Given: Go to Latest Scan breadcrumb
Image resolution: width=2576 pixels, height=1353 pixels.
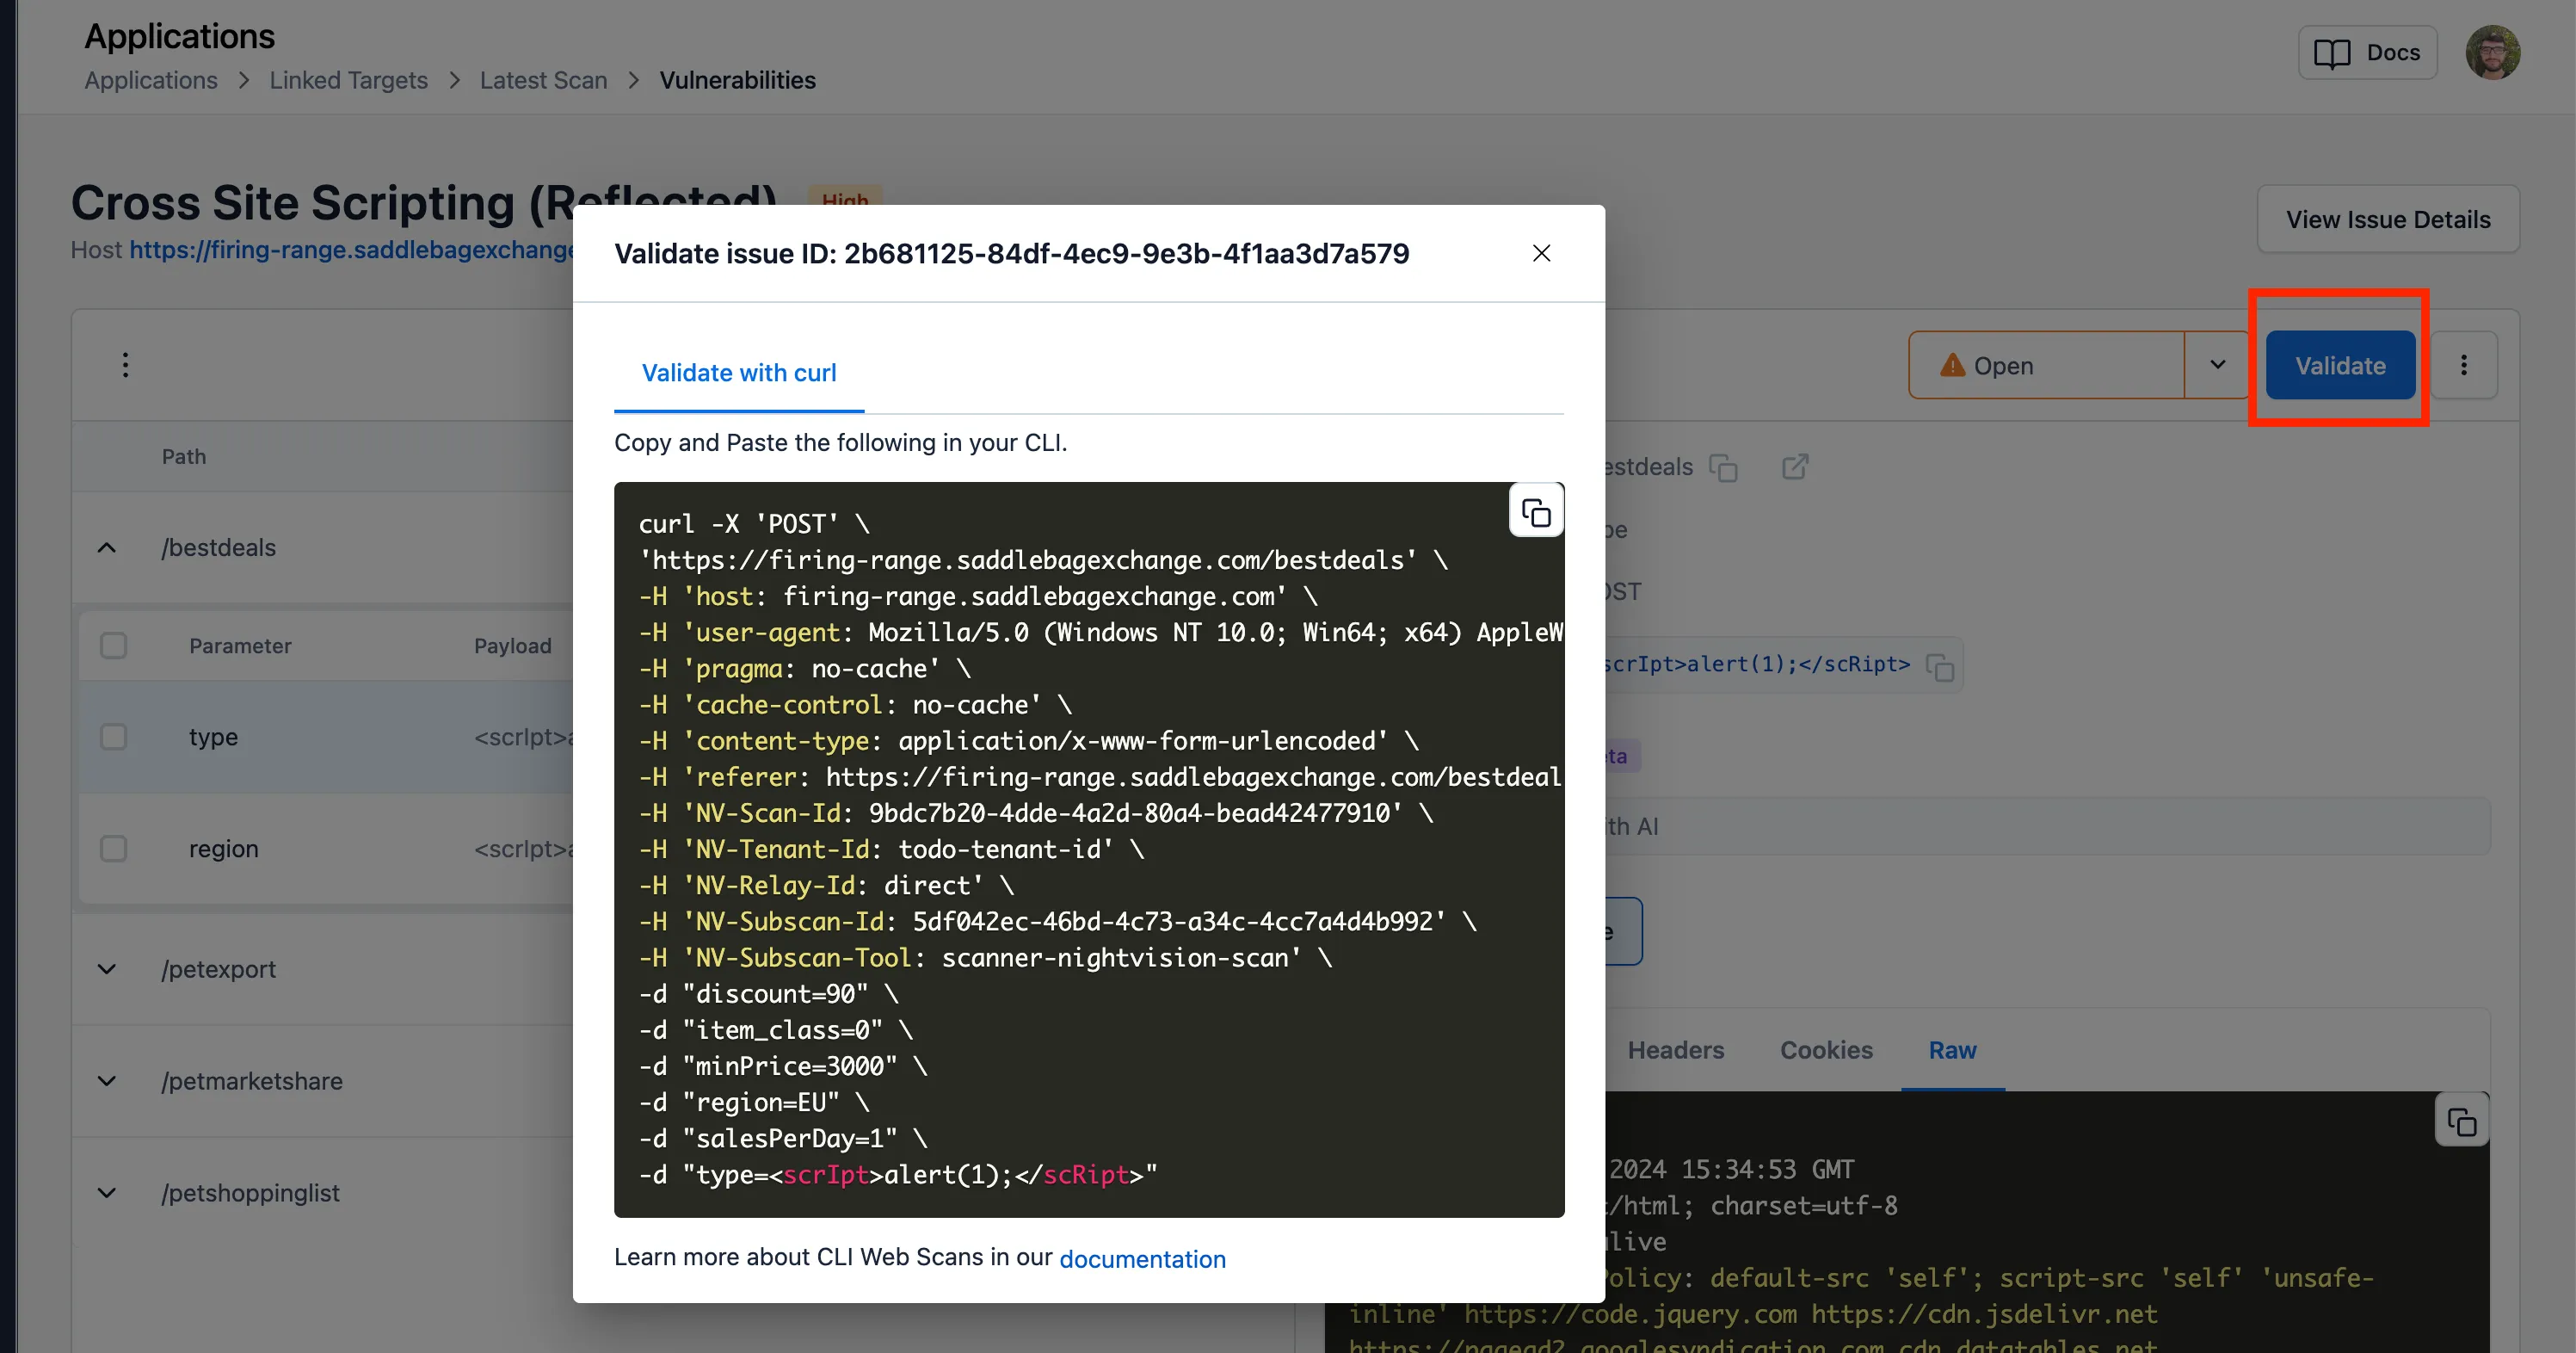Looking at the screenshot, I should (x=543, y=80).
